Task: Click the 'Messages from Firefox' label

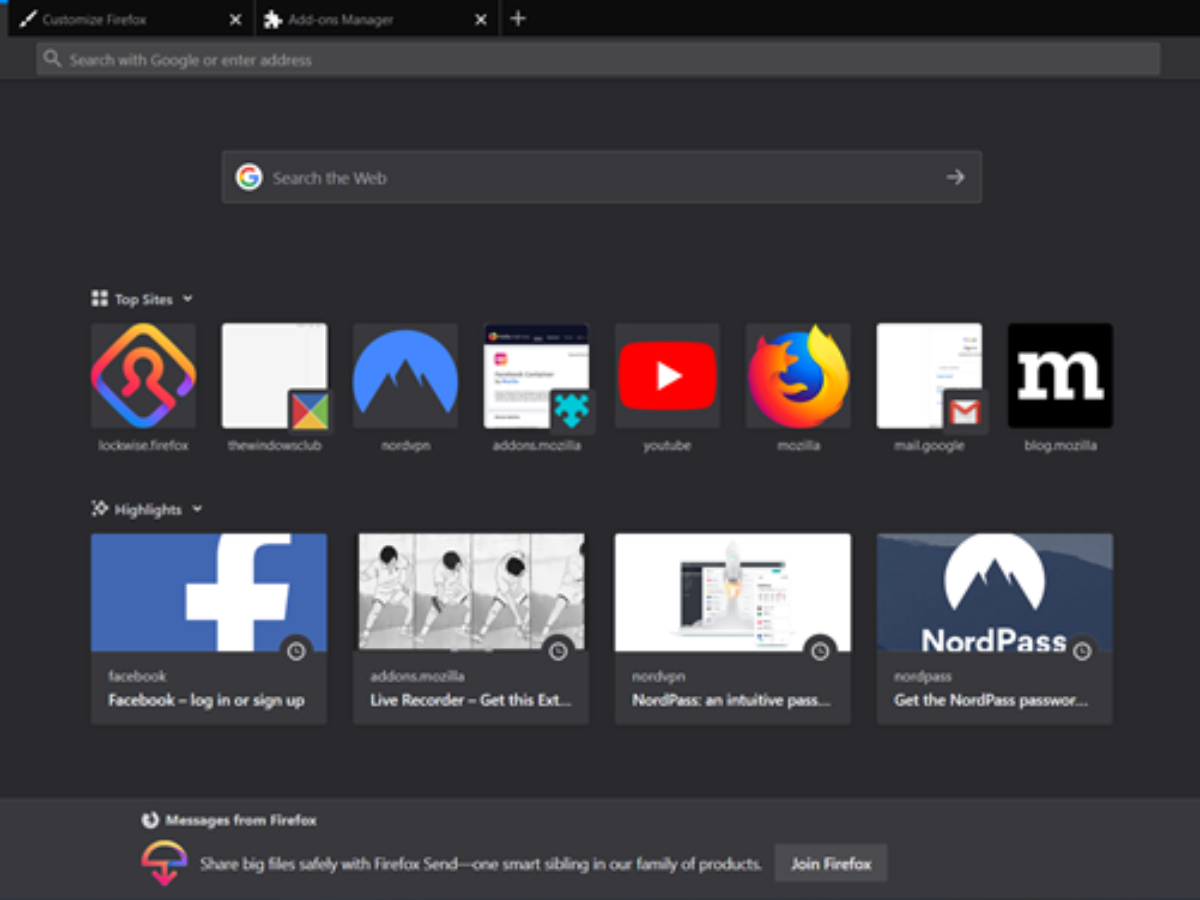Action: coord(241,820)
